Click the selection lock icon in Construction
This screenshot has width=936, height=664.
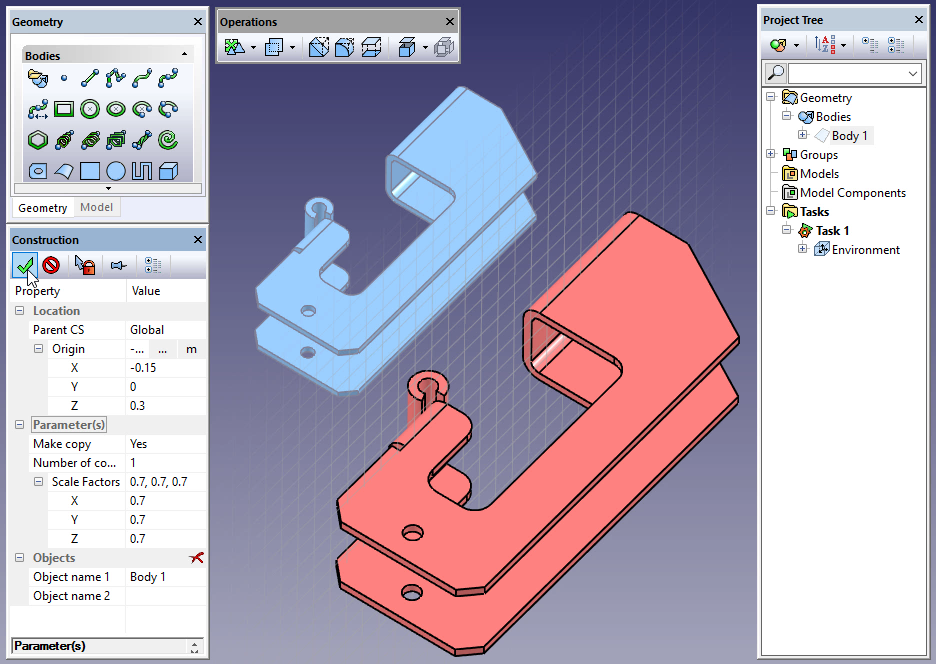click(x=84, y=265)
